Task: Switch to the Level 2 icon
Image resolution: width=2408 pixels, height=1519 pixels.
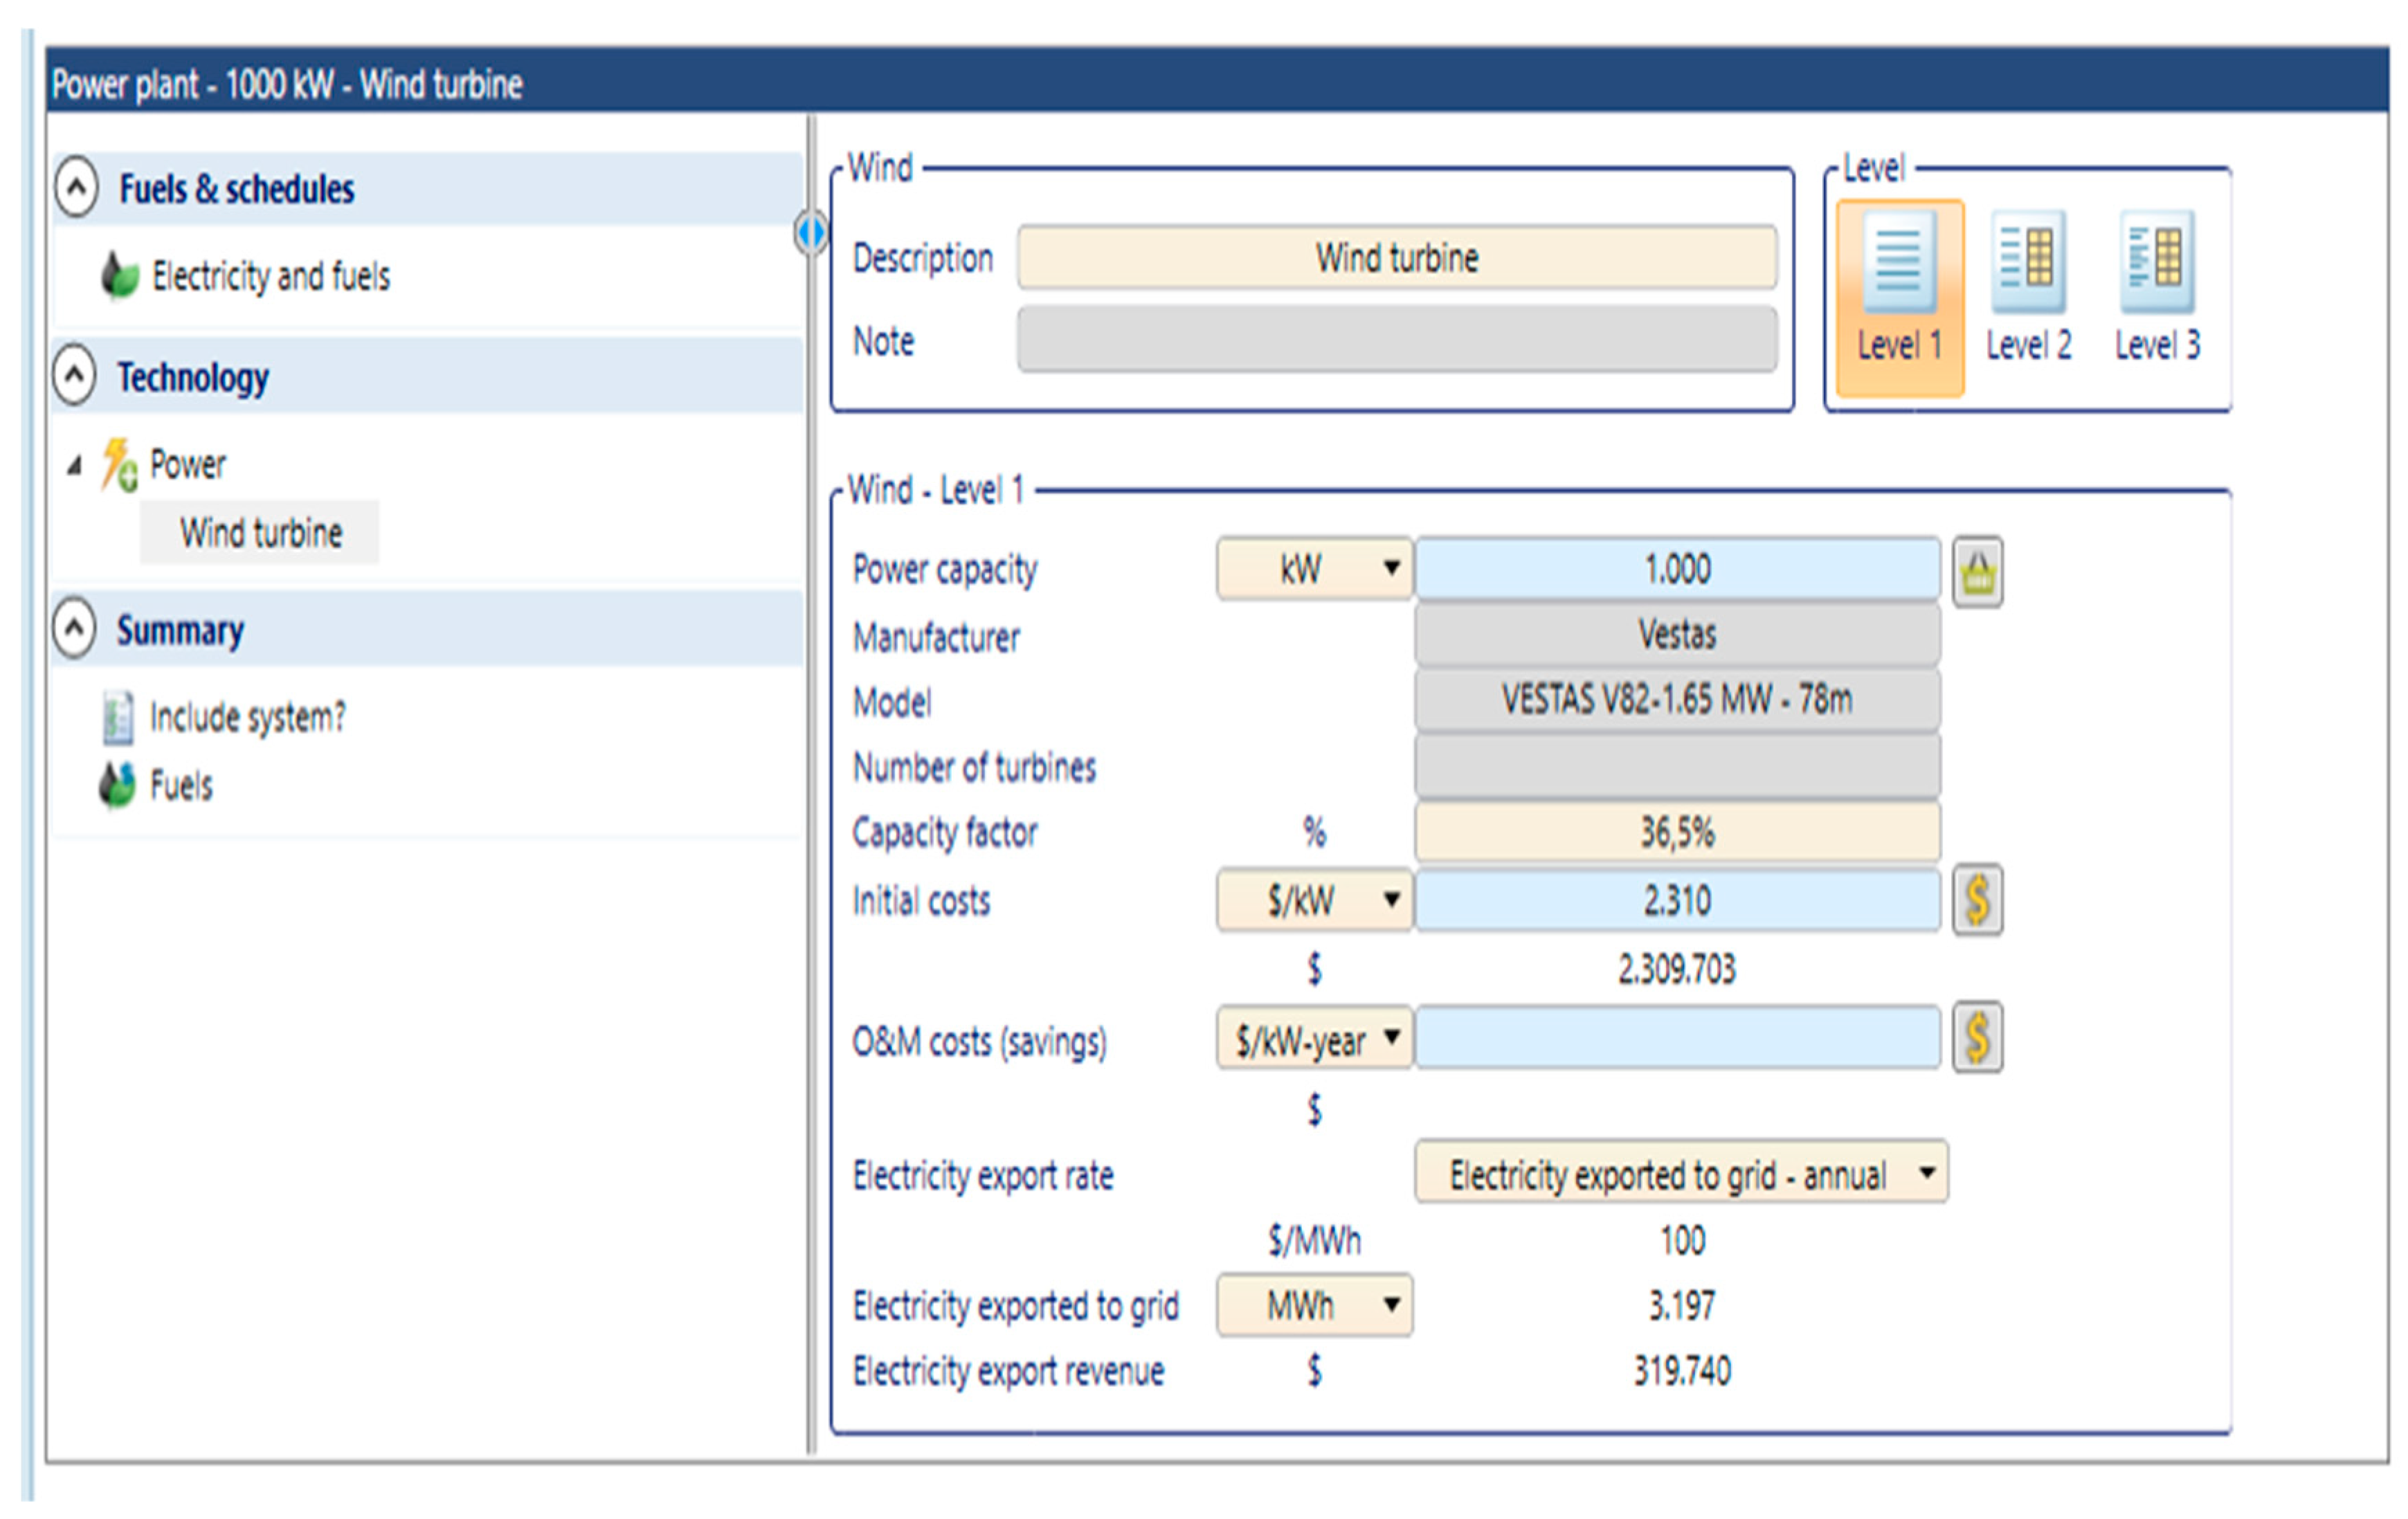Action: pyautogui.click(x=2027, y=262)
